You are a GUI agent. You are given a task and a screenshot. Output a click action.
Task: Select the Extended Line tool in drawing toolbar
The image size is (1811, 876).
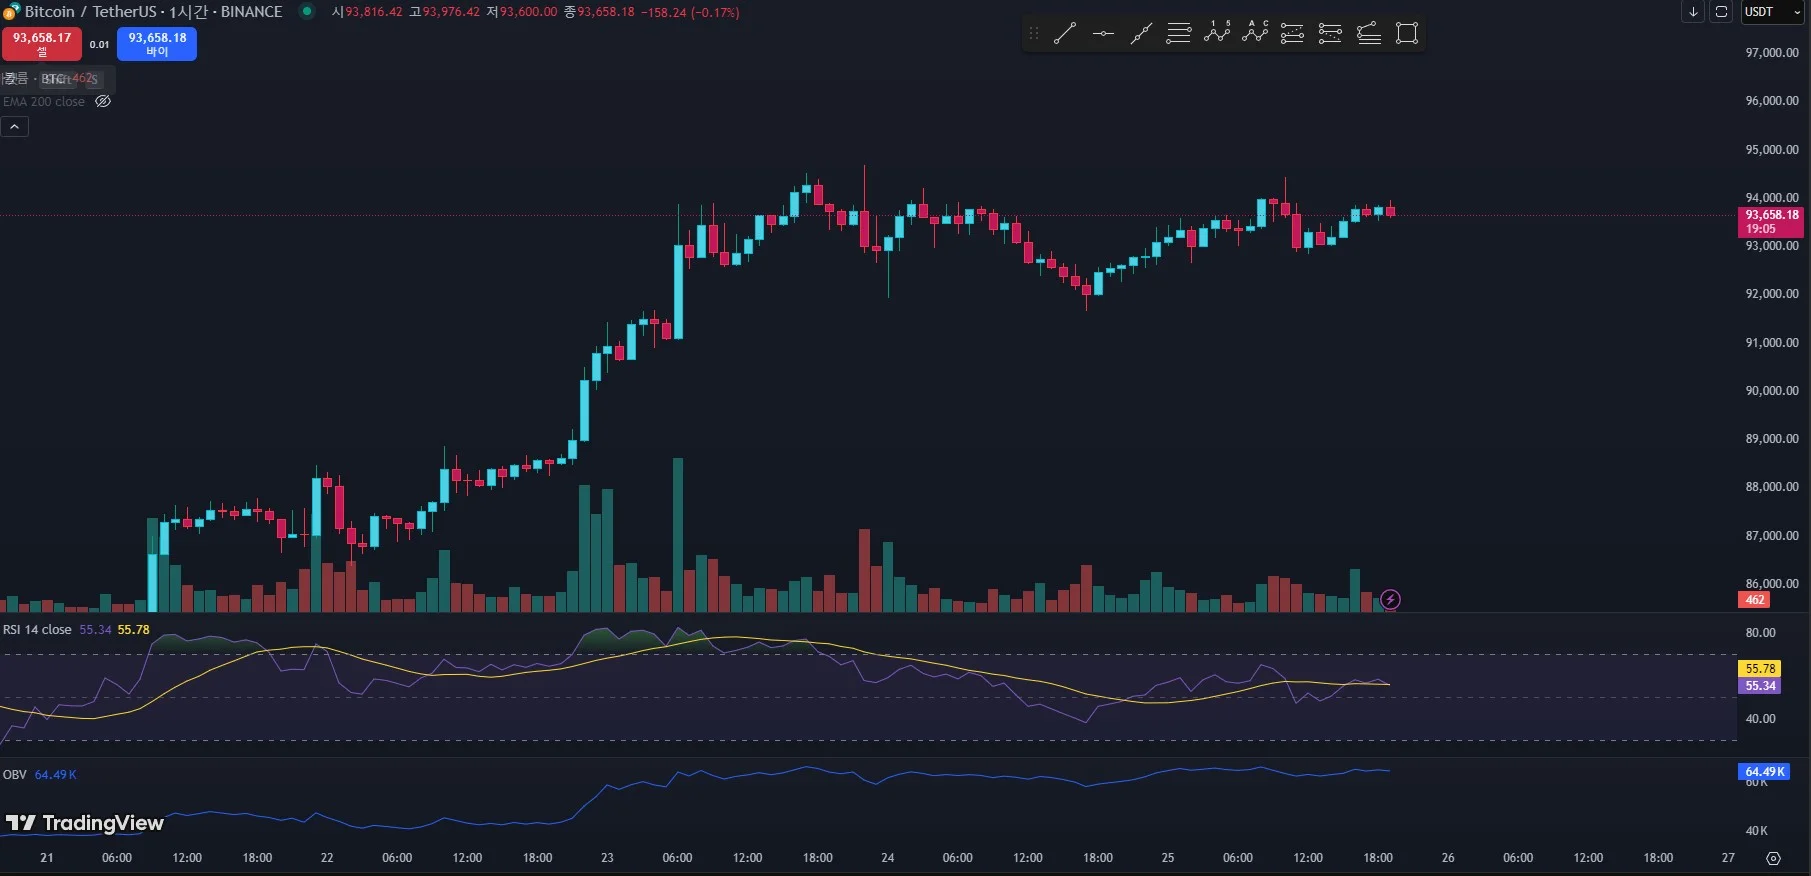click(1141, 33)
